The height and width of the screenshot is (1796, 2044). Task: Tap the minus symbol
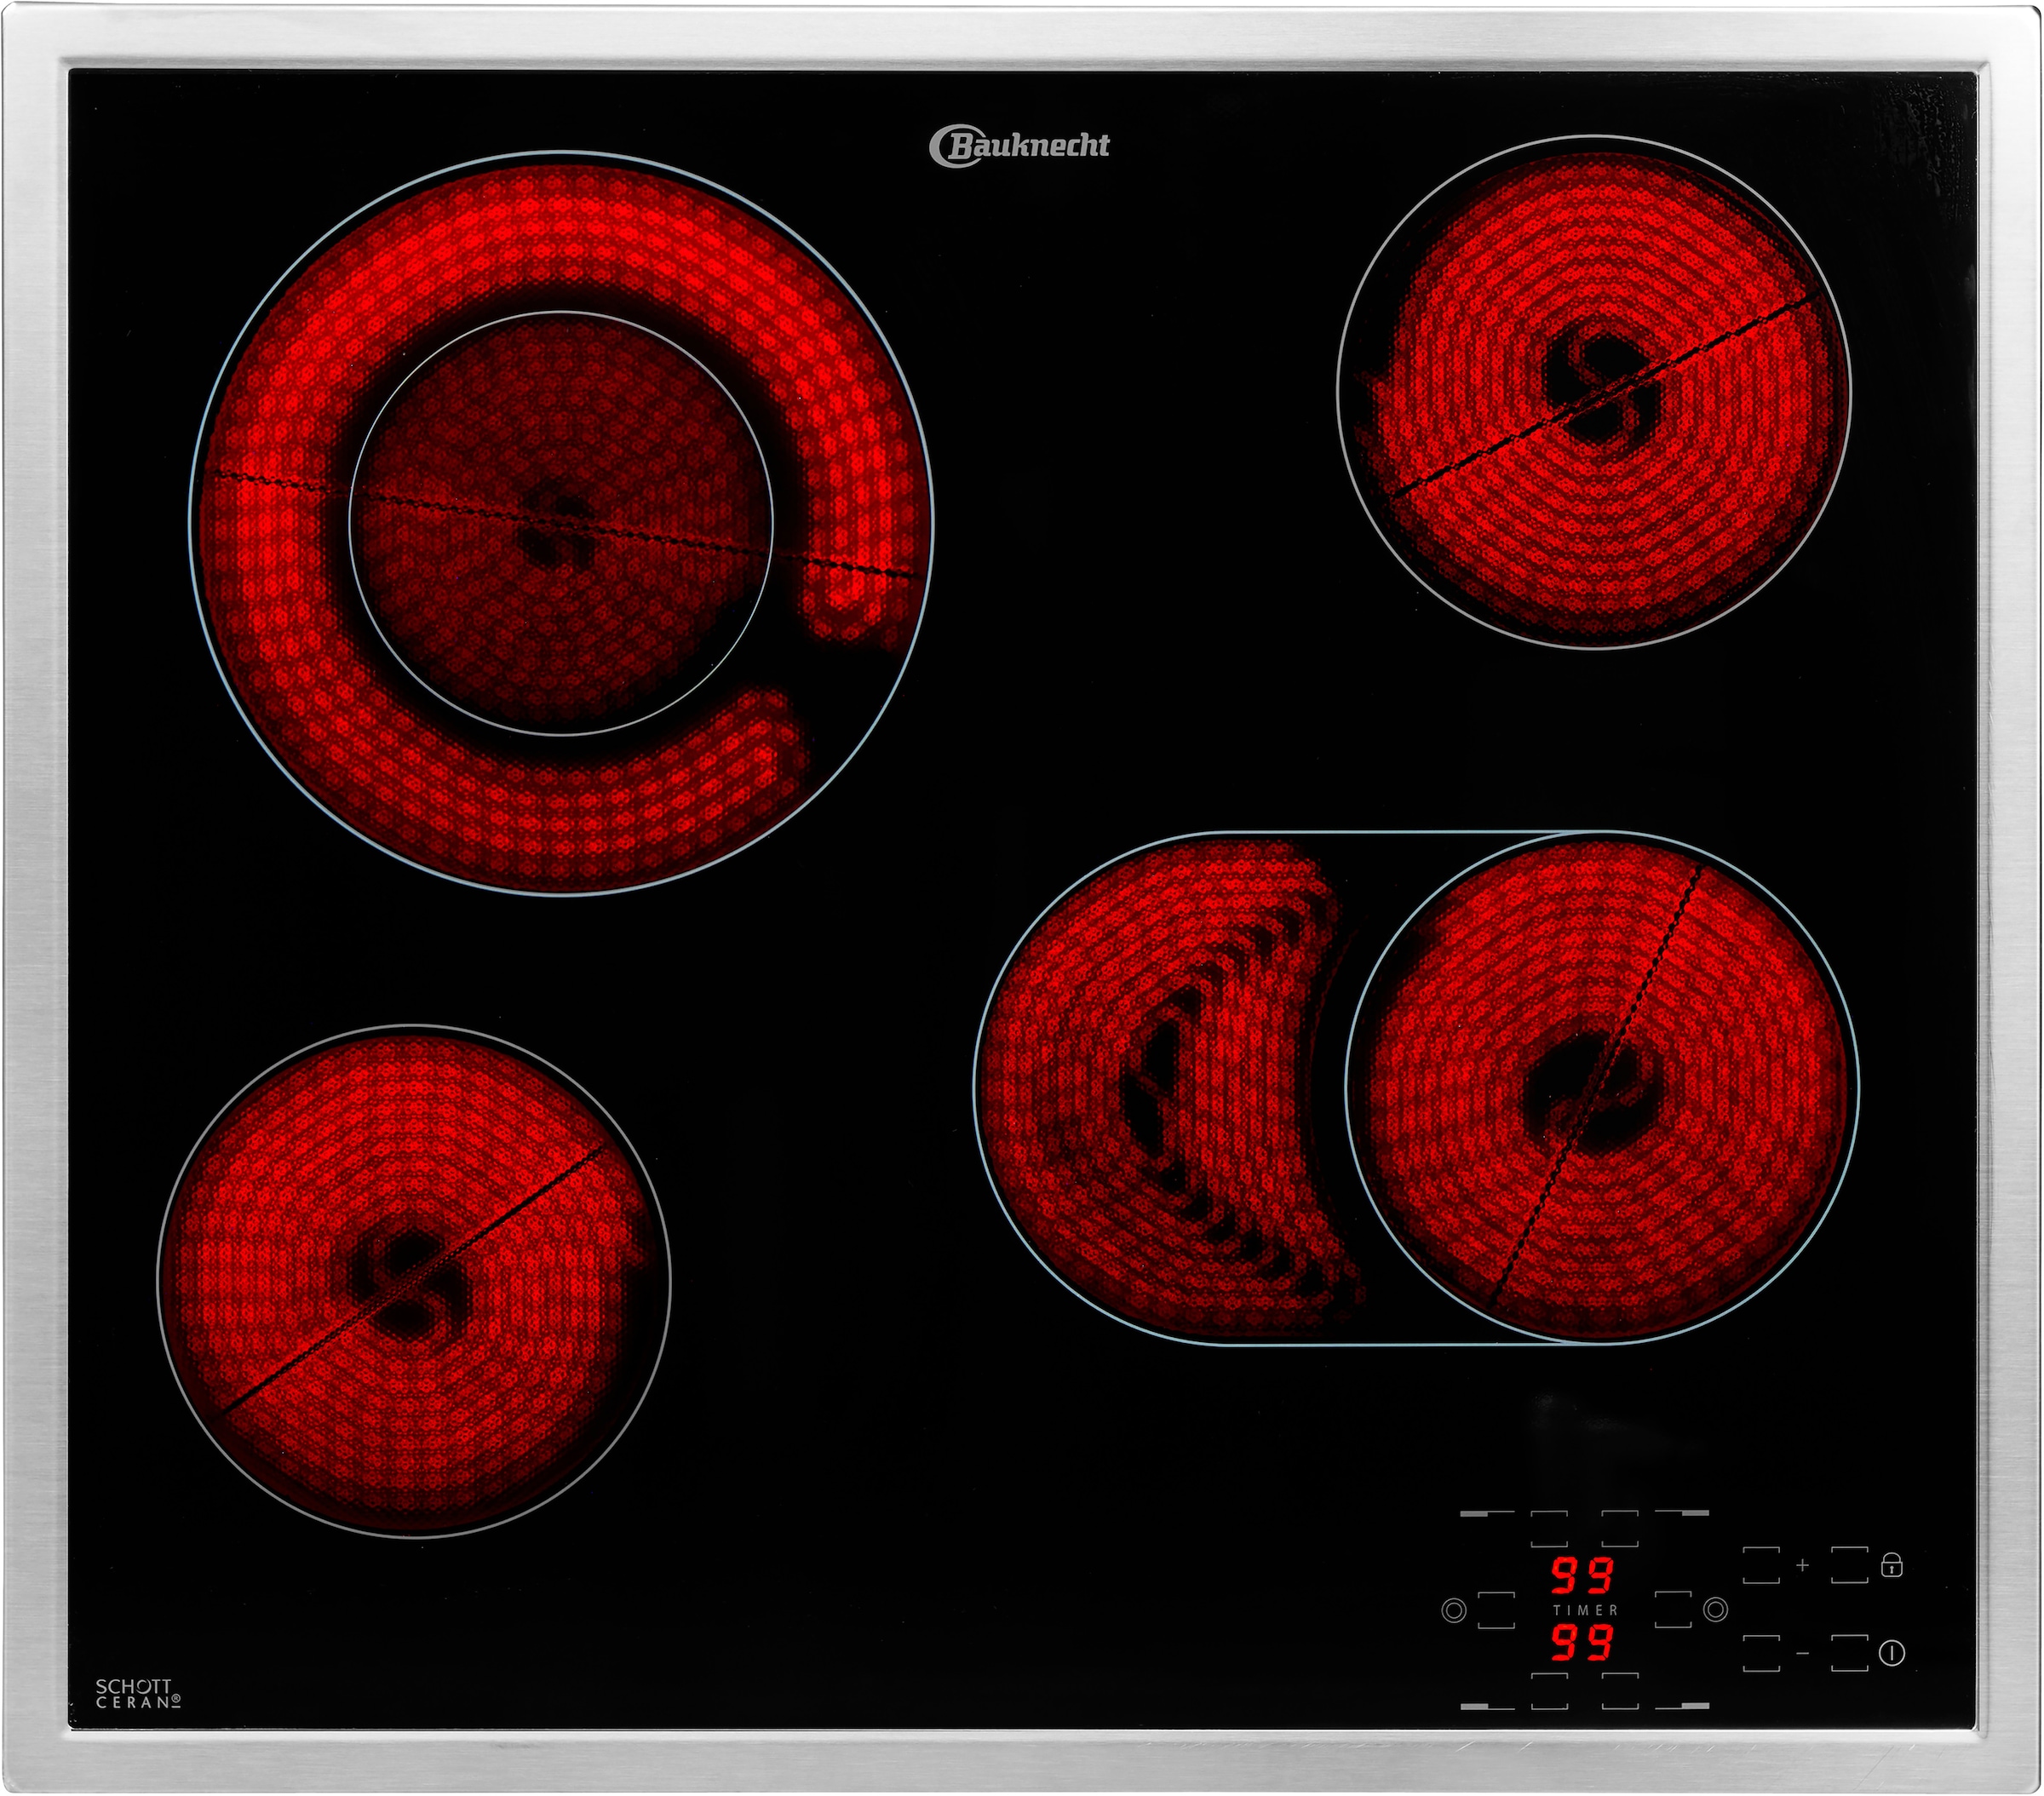(x=1802, y=1654)
